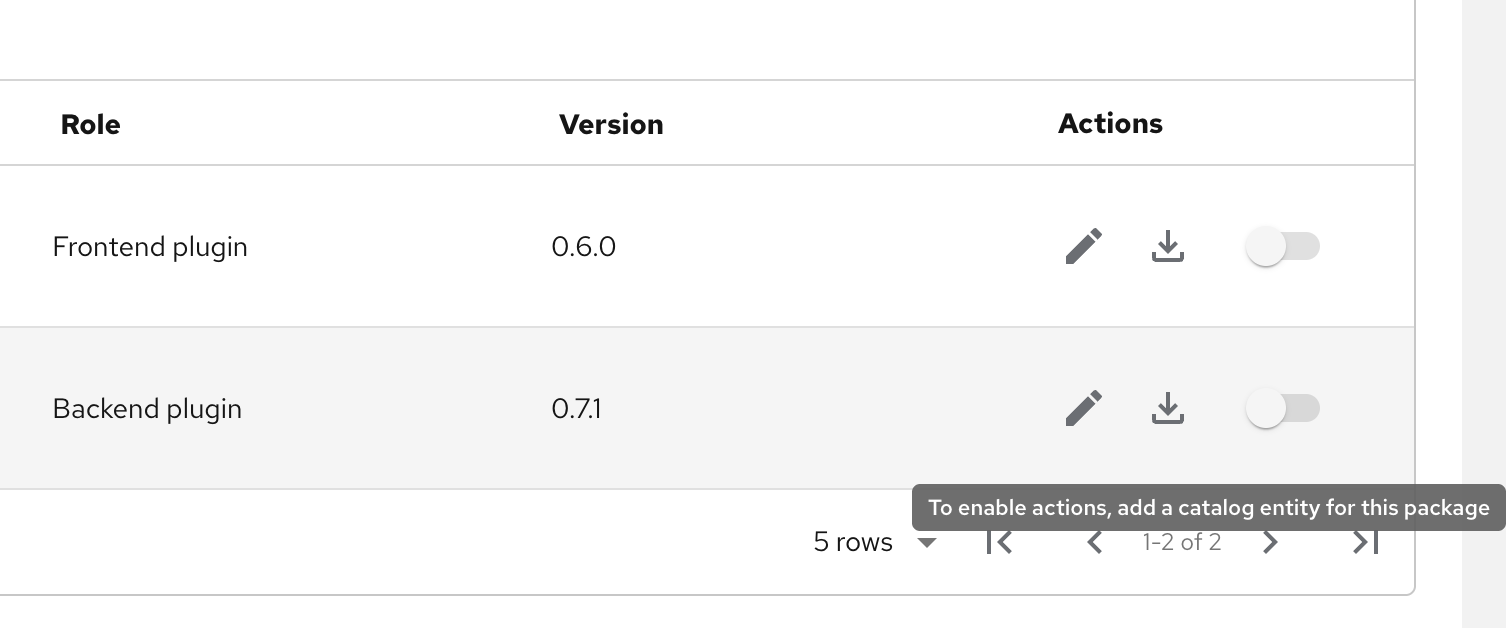
Task: Enable the Frontend plugin toggle switch
Action: click(1282, 246)
